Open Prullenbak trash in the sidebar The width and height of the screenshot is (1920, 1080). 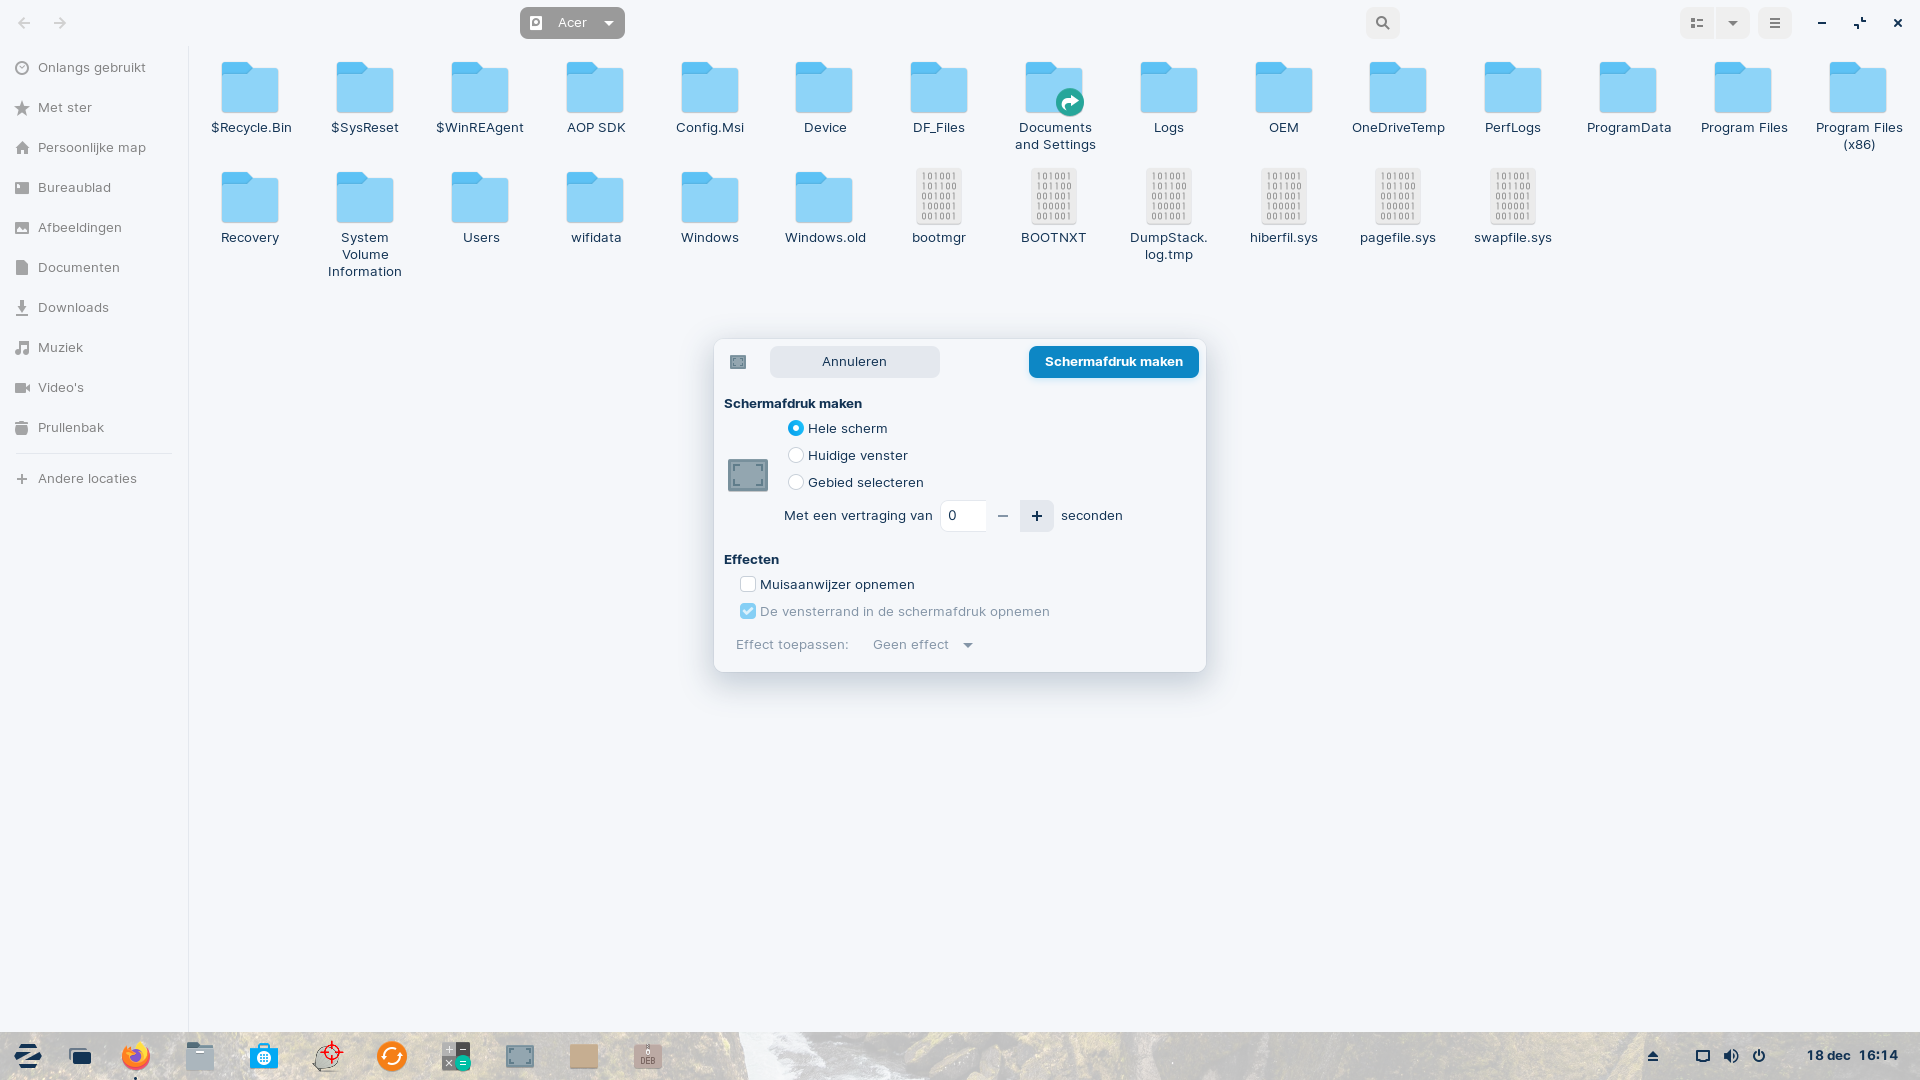point(71,427)
